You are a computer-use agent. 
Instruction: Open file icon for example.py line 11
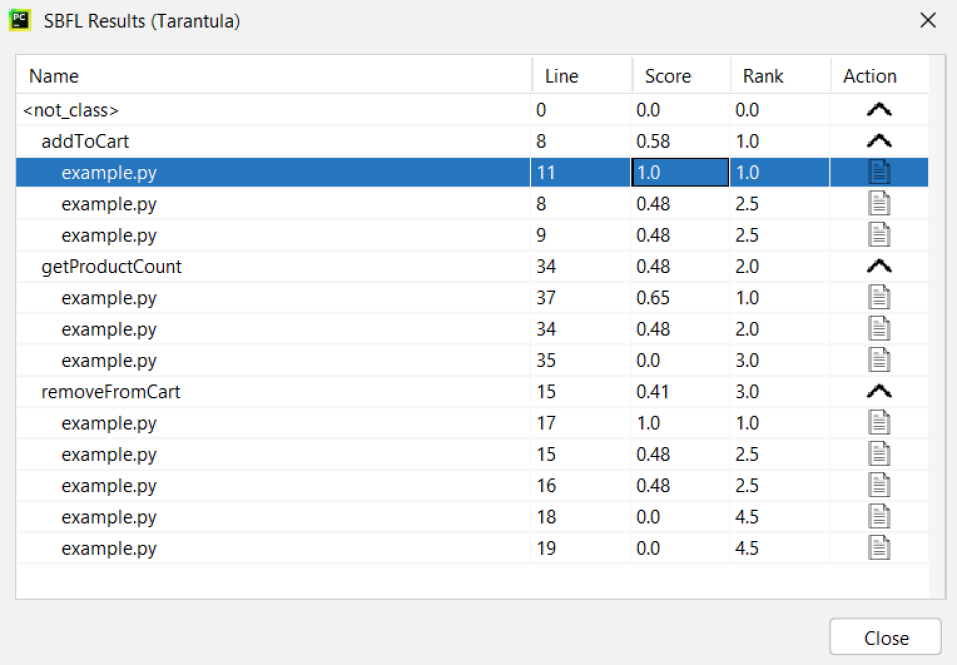(879, 172)
